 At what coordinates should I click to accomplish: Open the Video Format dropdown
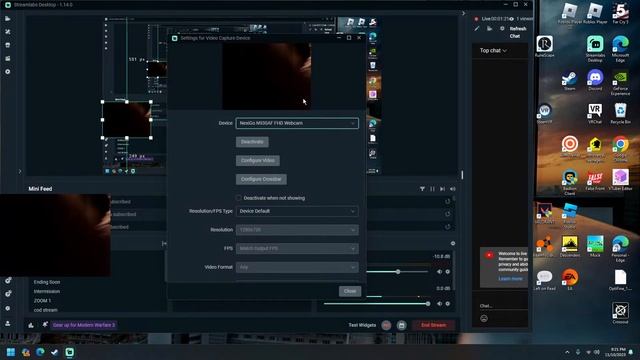click(x=297, y=267)
